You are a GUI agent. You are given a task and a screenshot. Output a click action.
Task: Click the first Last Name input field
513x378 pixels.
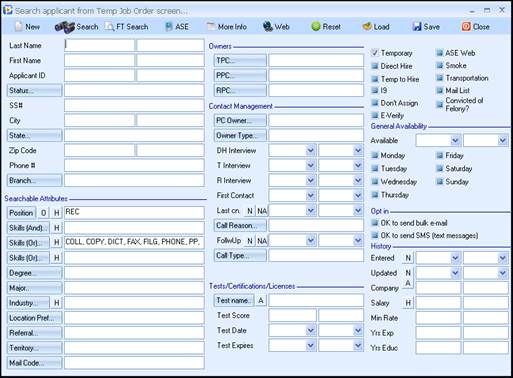click(99, 45)
